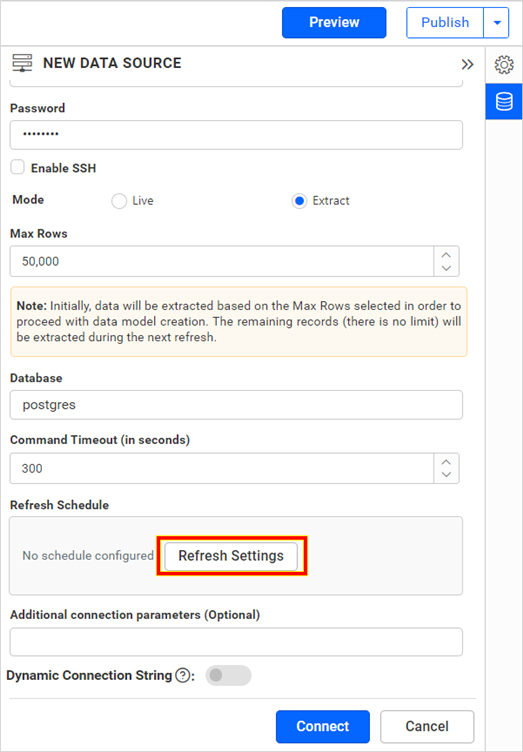Select the Extract mode radio button
This screenshot has height=752, width=523.
(299, 201)
